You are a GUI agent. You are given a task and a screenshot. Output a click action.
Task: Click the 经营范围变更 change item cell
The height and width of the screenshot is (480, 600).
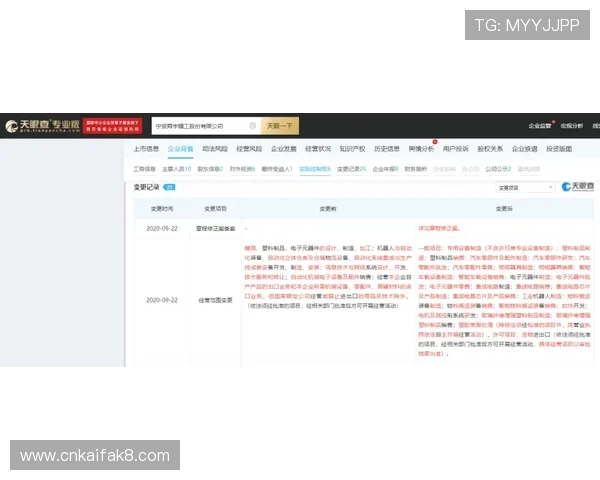click(x=215, y=300)
